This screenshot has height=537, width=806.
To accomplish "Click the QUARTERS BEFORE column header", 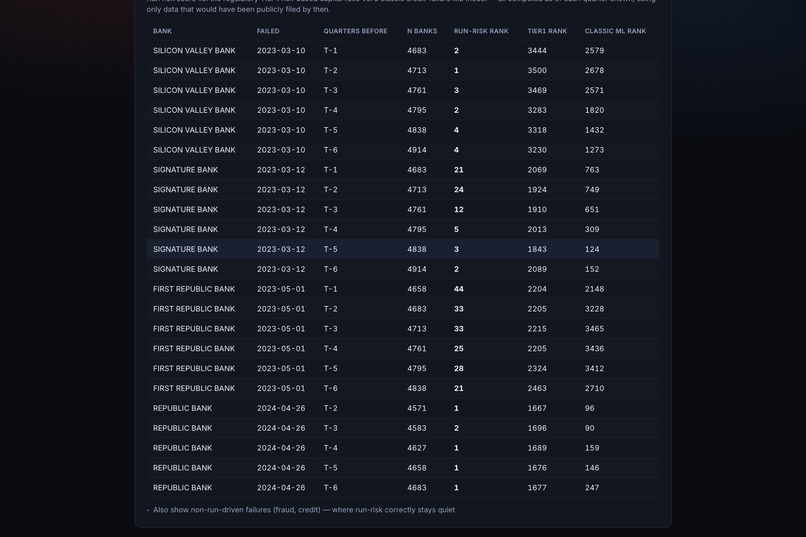I will point(356,31).
